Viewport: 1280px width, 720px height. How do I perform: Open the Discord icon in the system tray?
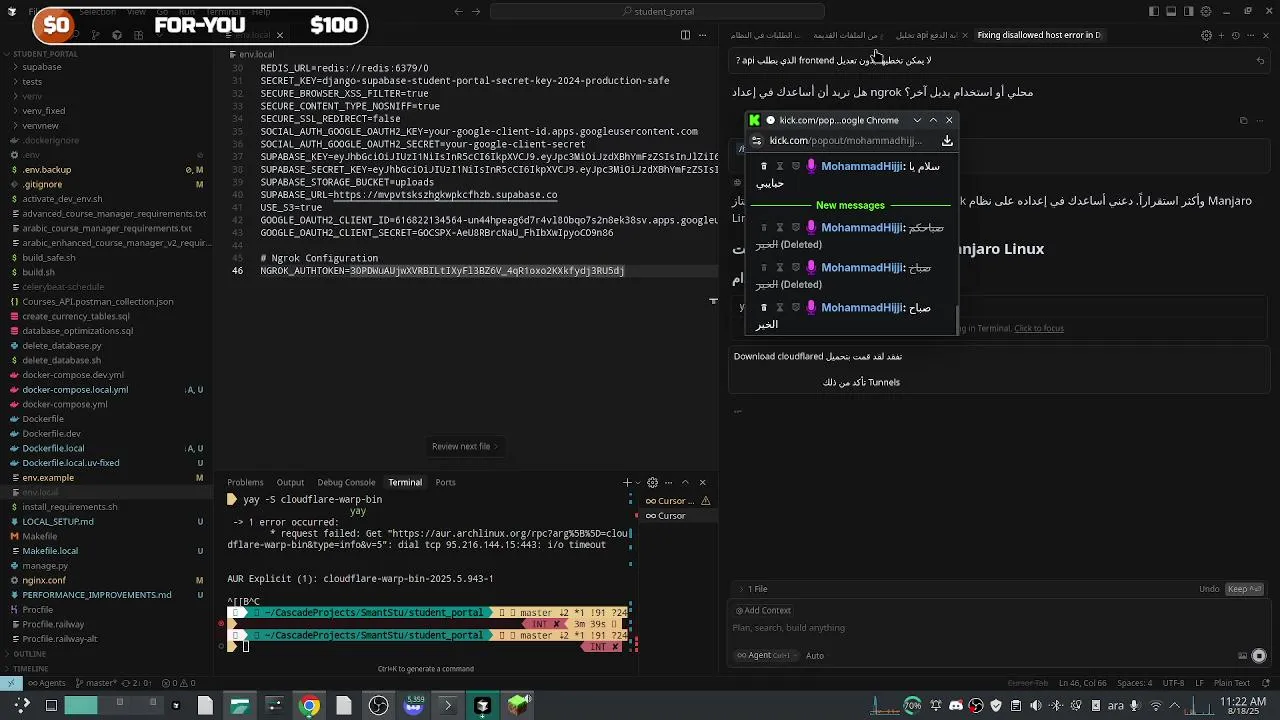pyautogui.click(x=956, y=706)
